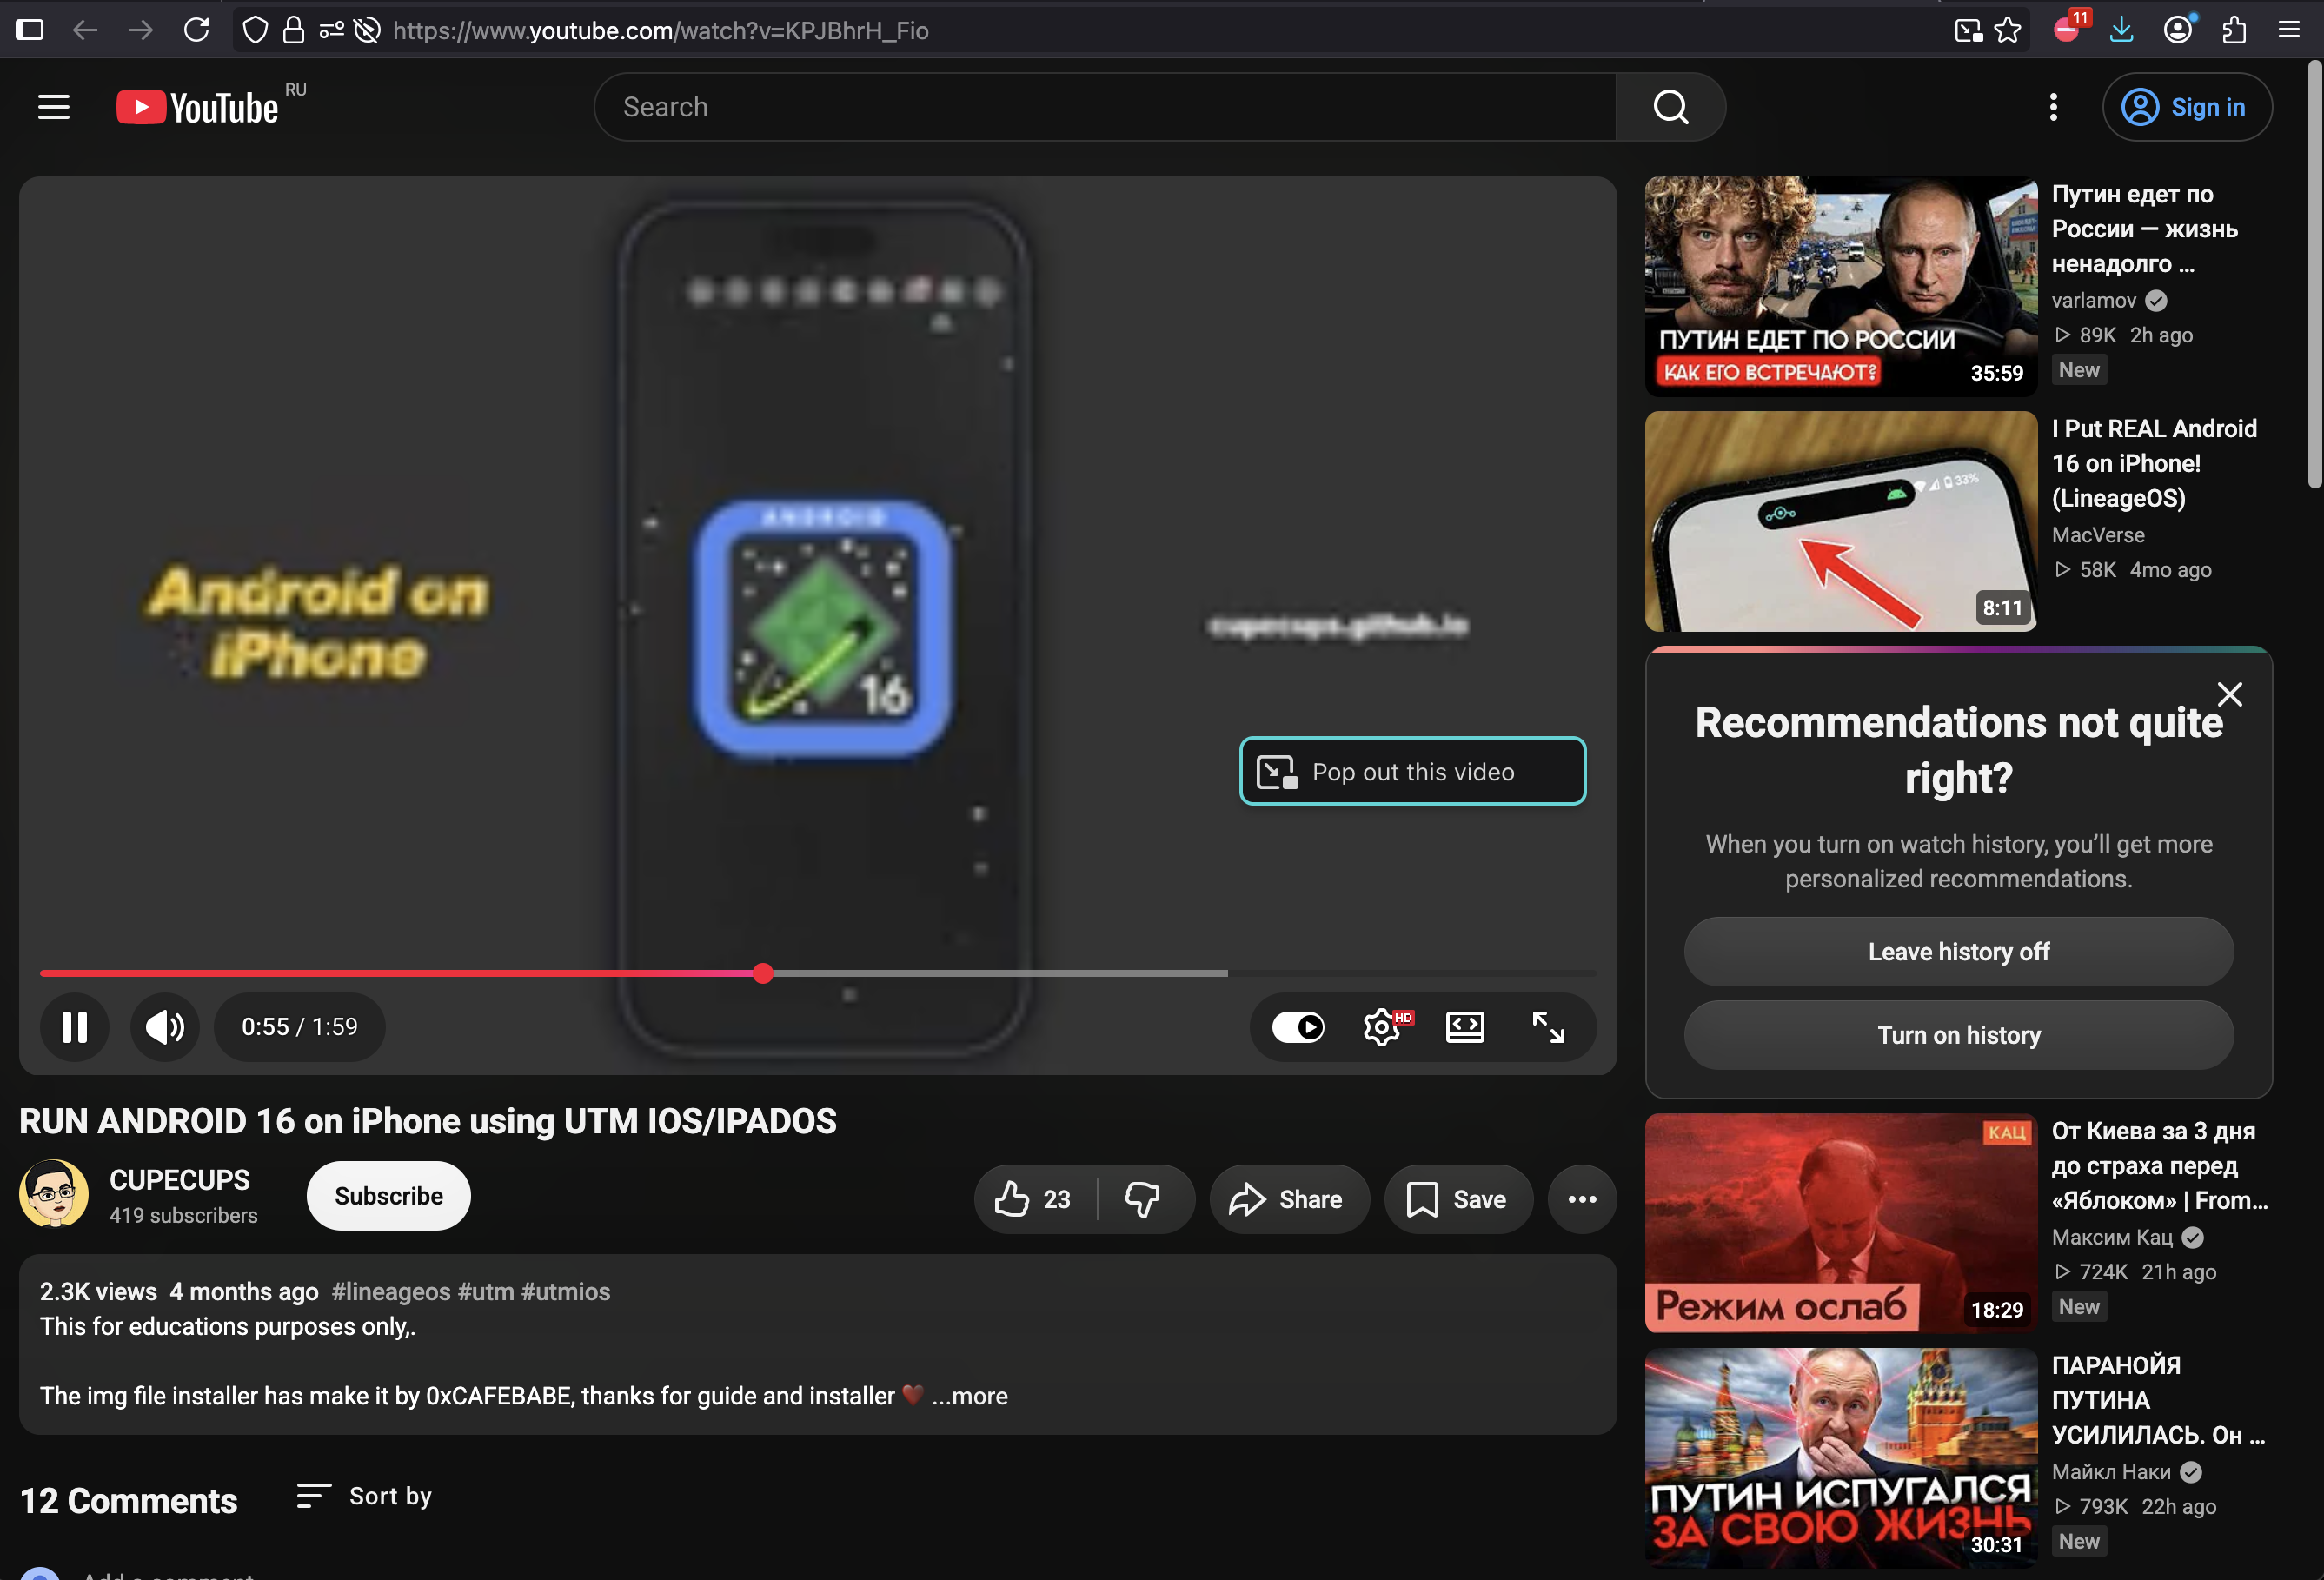The image size is (2324, 1580).
Task: Click the 0:55 / 1:59 time display
Action: (299, 1027)
